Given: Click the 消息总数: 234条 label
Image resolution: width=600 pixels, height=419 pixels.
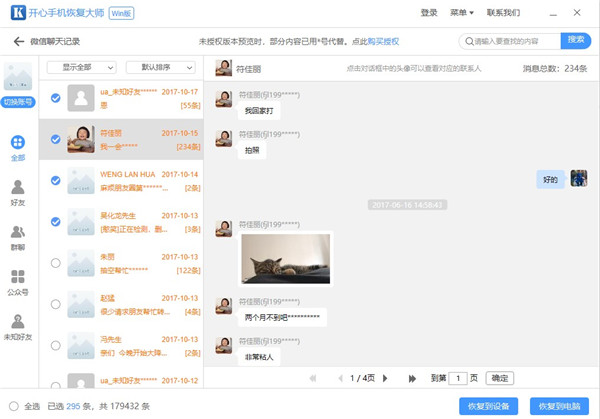Looking at the screenshot, I should pyautogui.click(x=555, y=68).
